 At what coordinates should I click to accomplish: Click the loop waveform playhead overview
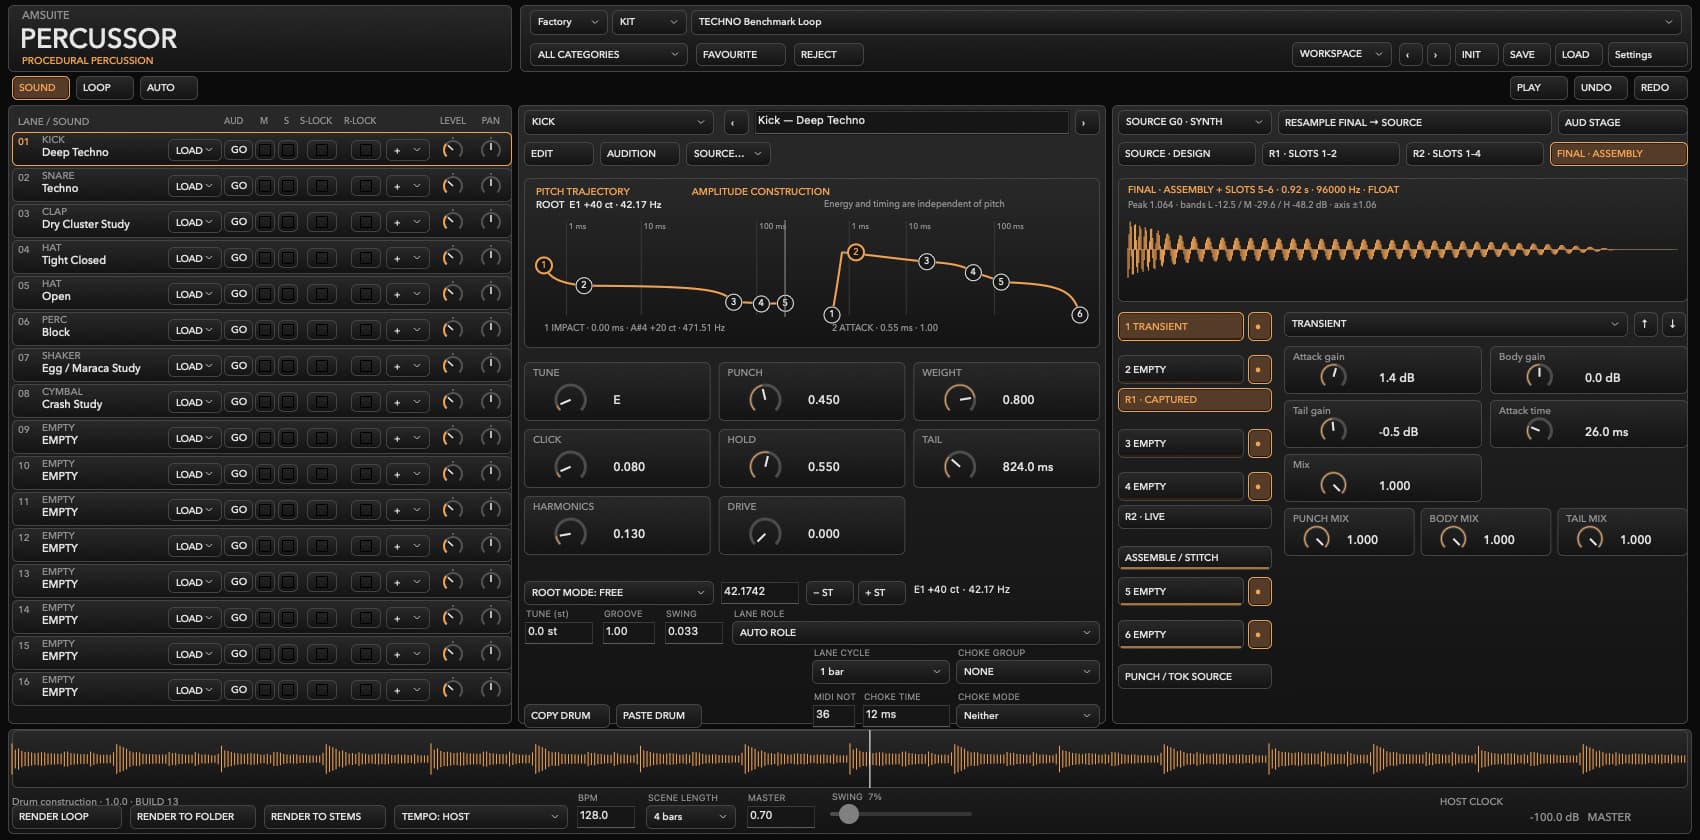click(849, 760)
